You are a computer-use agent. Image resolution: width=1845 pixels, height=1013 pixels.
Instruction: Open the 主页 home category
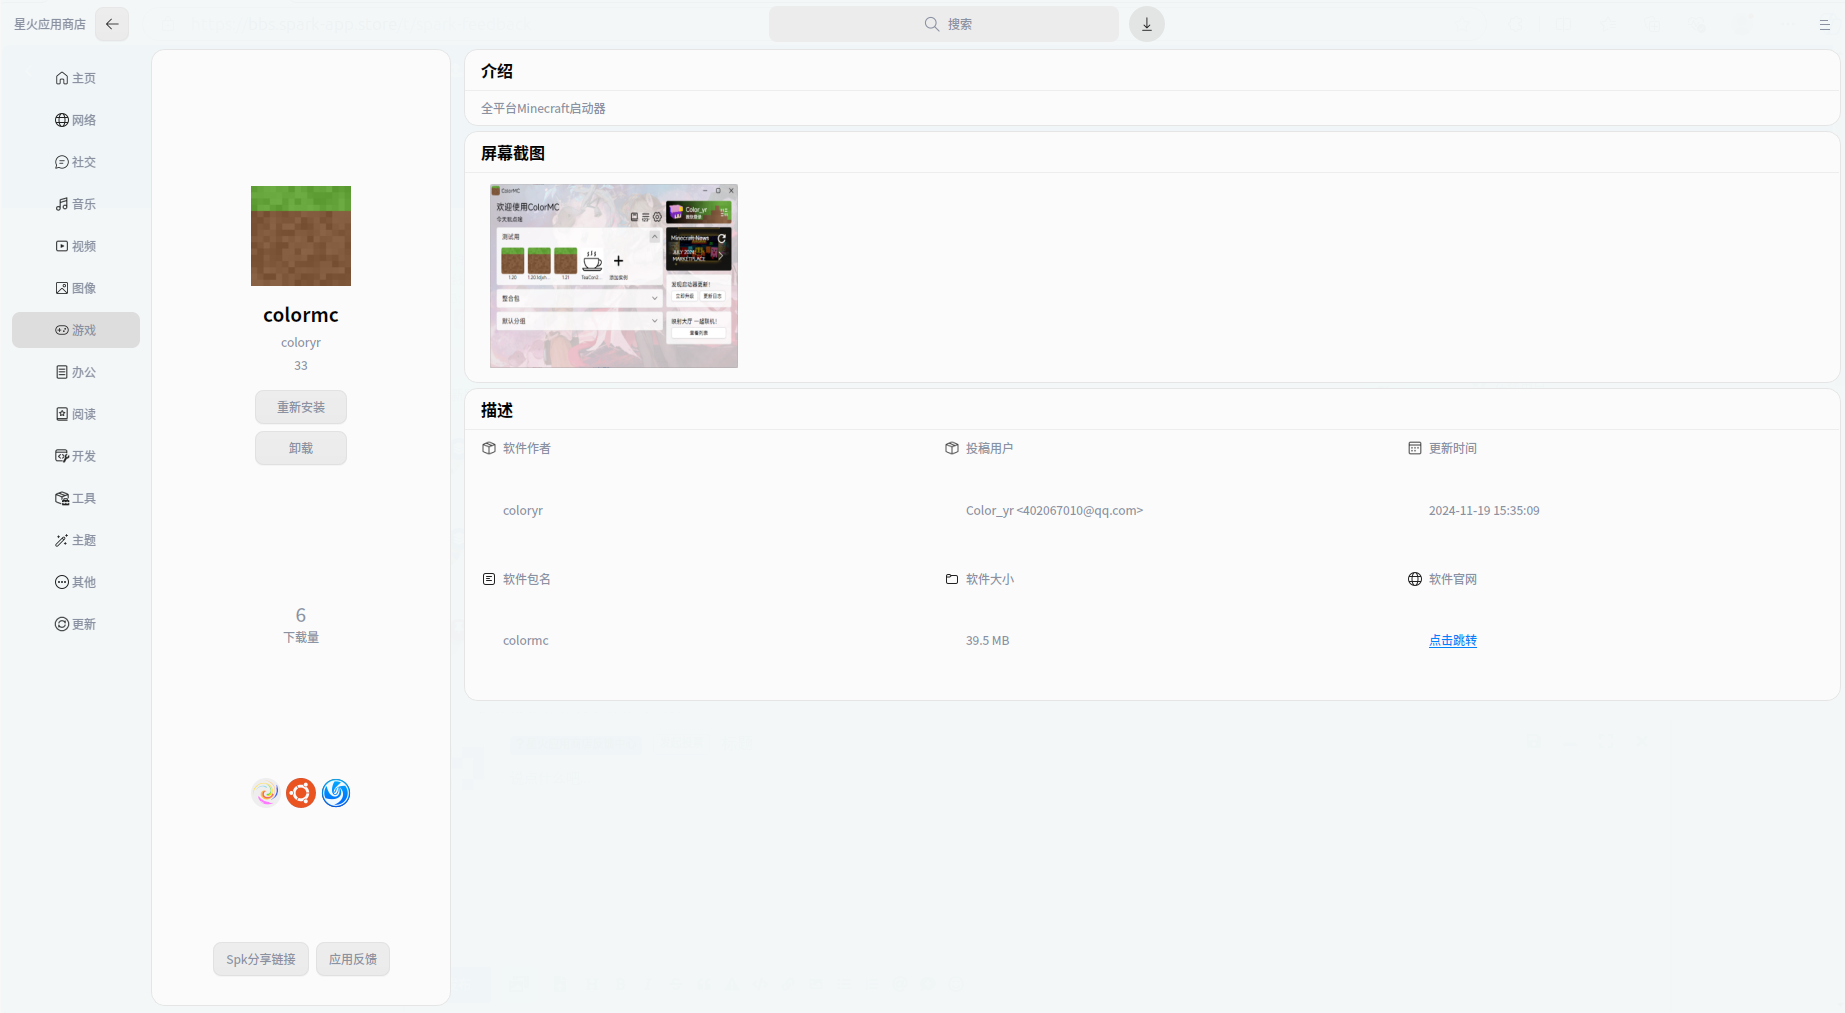pos(76,78)
